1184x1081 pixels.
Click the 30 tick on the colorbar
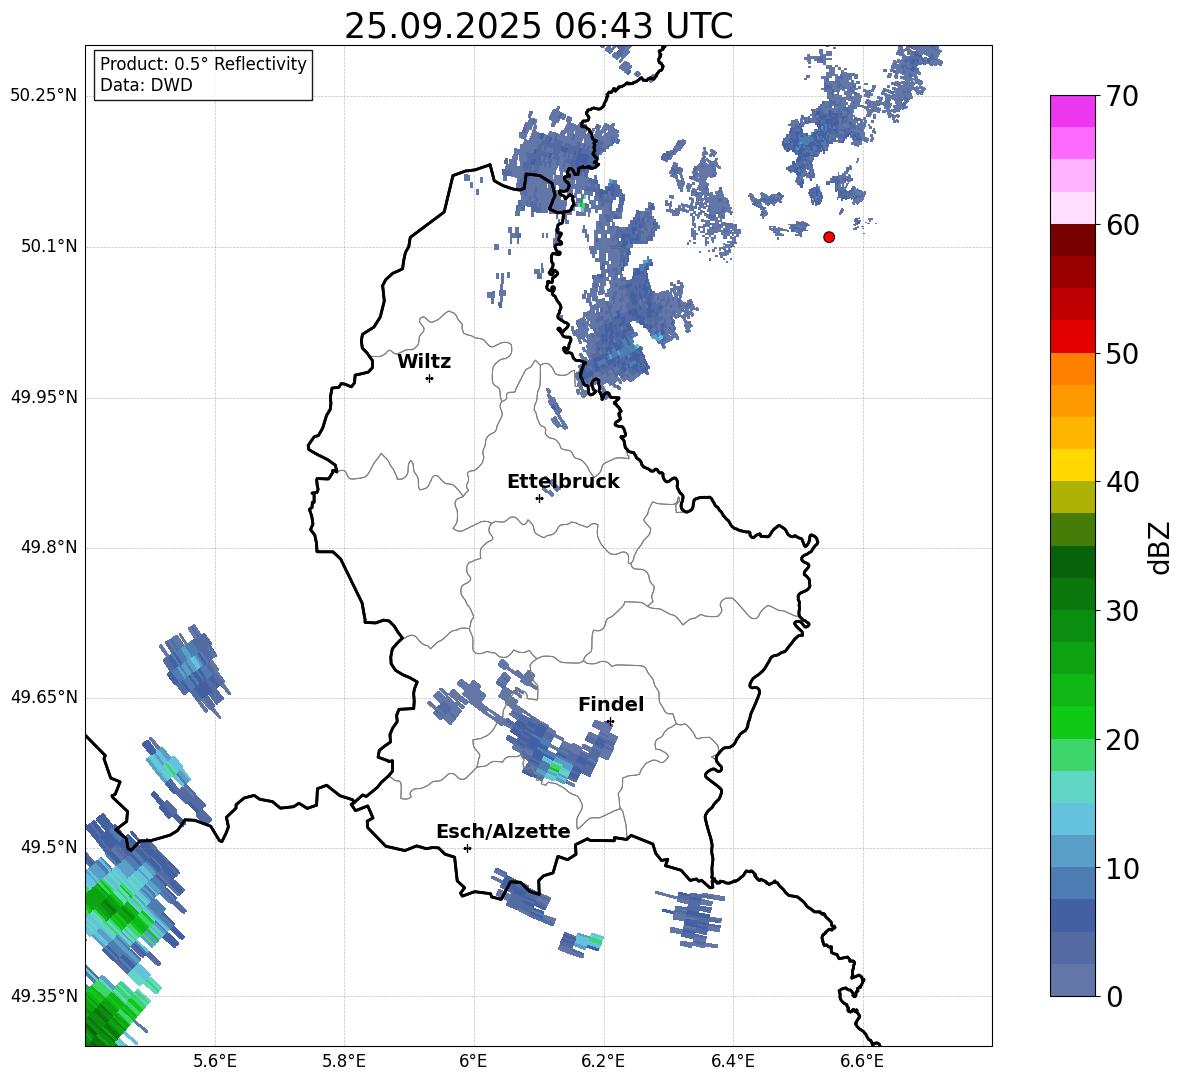pos(1122,611)
